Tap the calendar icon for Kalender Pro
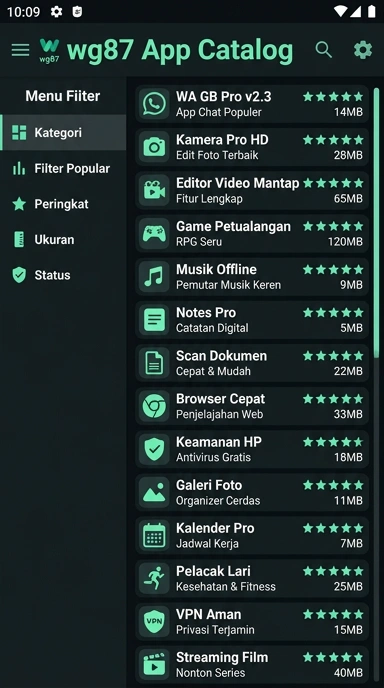The width and height of the screenshot is (384, 688). tap(154, 535)
